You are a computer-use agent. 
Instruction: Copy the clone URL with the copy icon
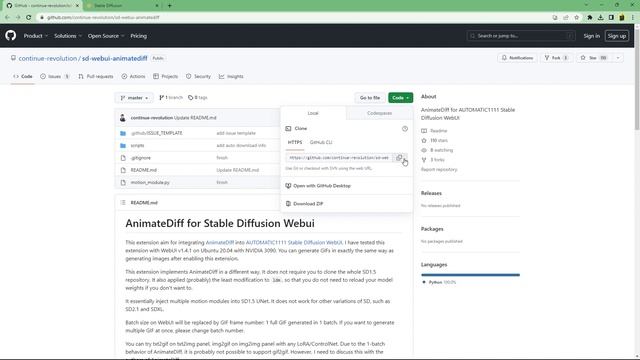click(399, 158)
